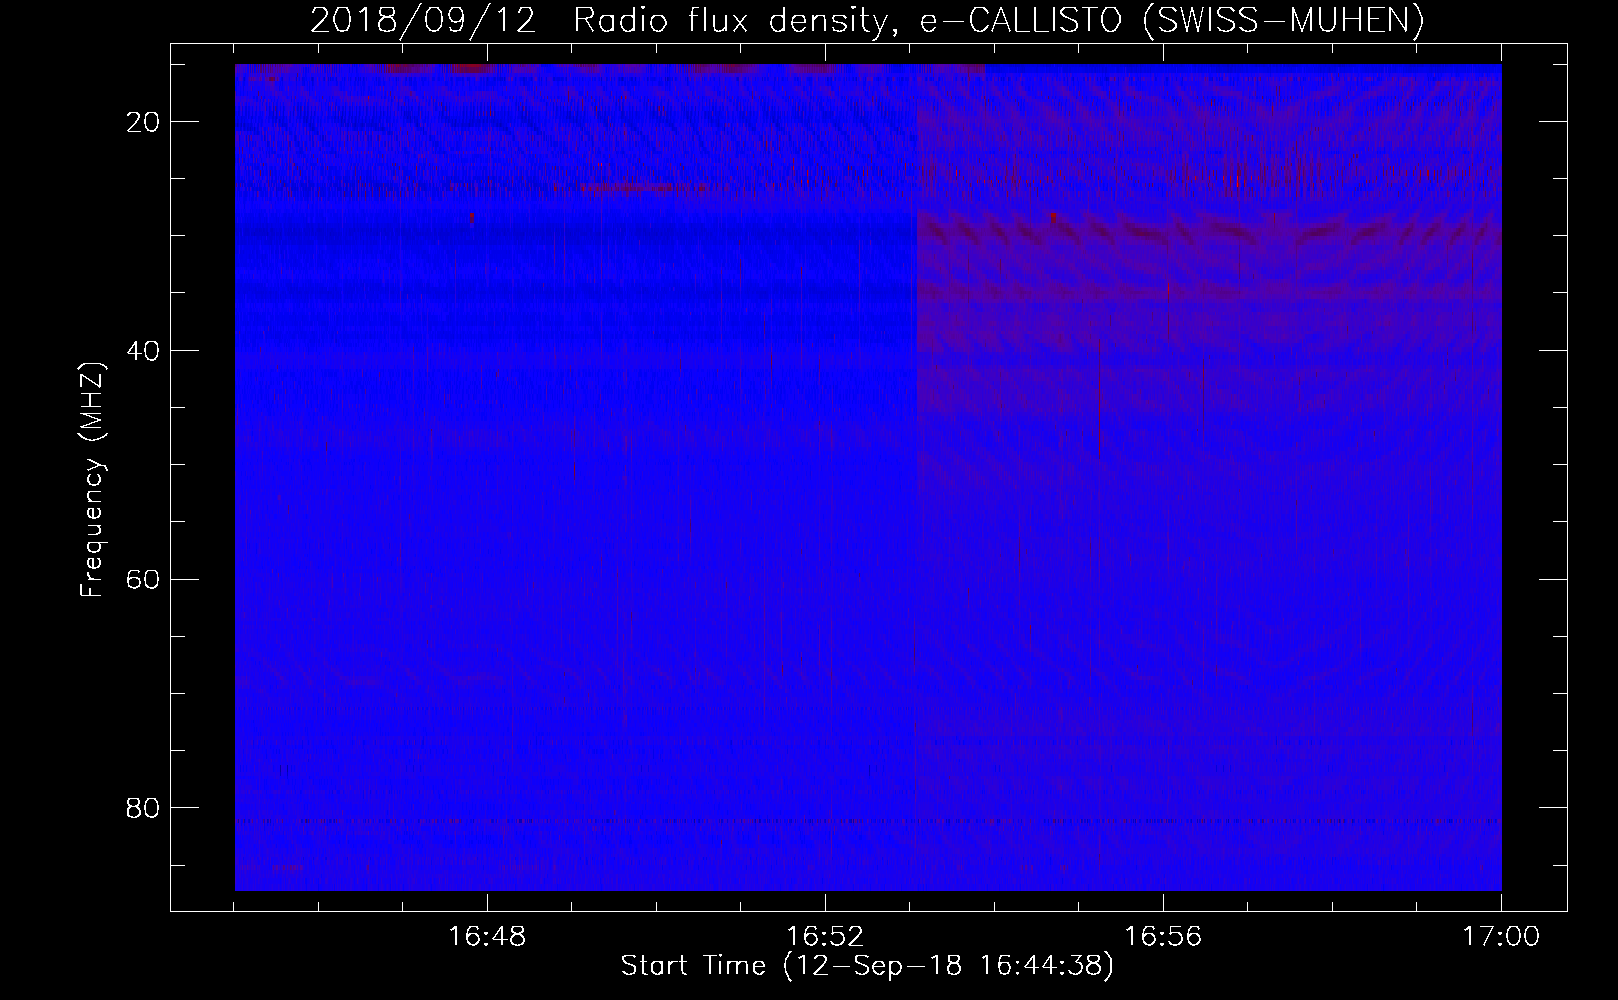The width and height of the screenshot is (1618, 1000).
Task: Click the 'Start Time (12-Sep-18 16:44:38)' label
Action: pyautogui.click(x=867, y=967)
